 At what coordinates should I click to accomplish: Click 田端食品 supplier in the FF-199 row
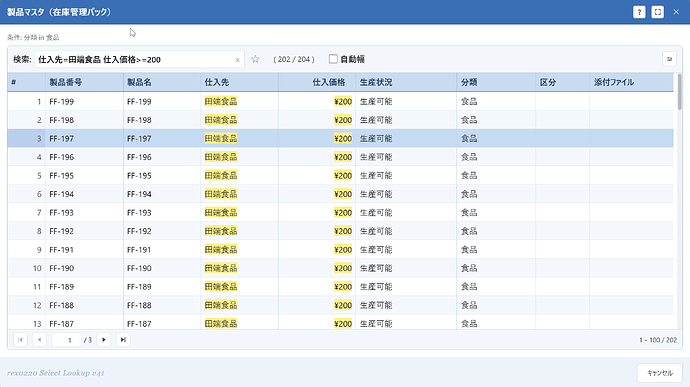point(221,102)
